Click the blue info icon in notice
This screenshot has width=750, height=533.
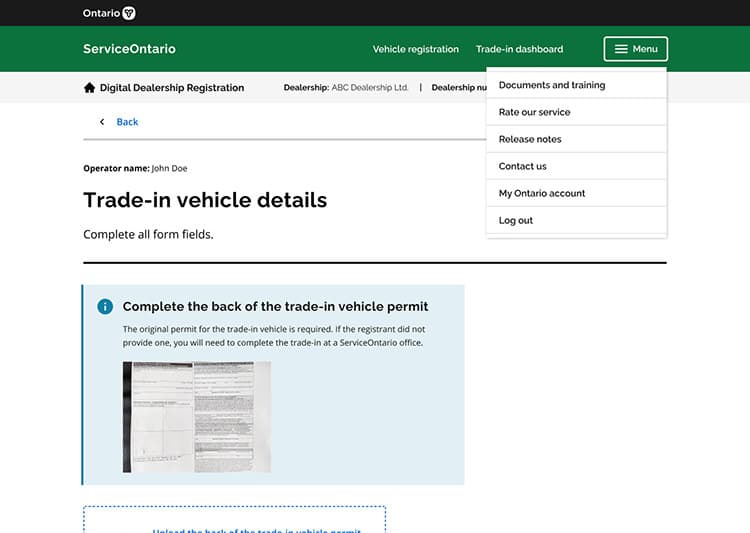point(105,306)
